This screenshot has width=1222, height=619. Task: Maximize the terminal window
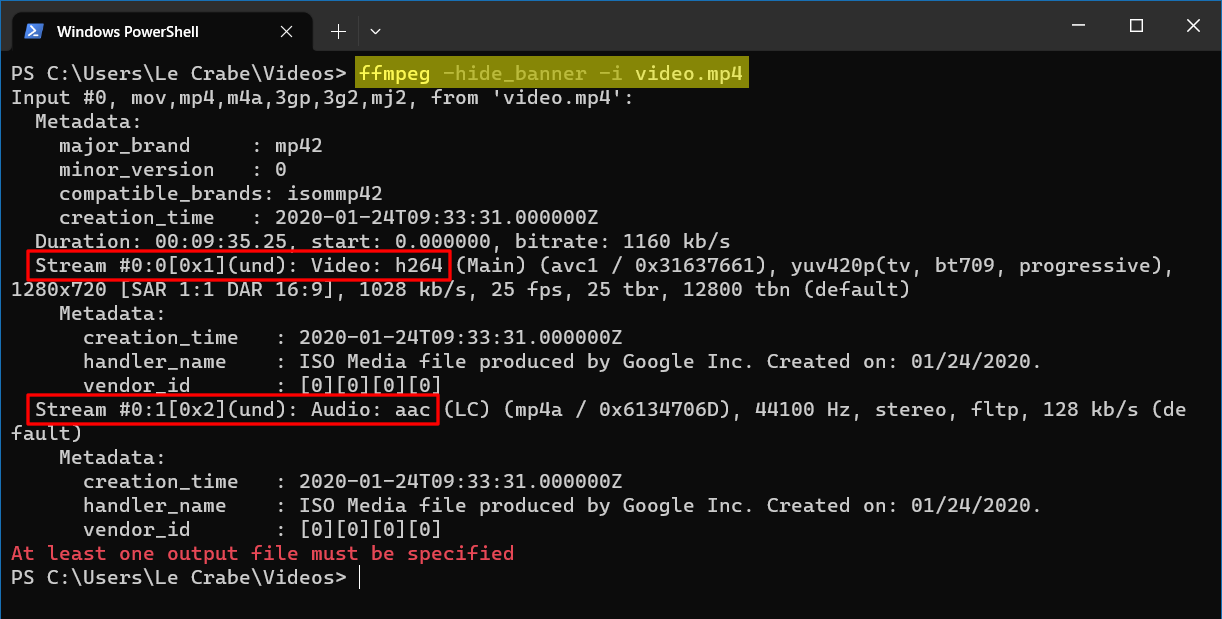1136,26
